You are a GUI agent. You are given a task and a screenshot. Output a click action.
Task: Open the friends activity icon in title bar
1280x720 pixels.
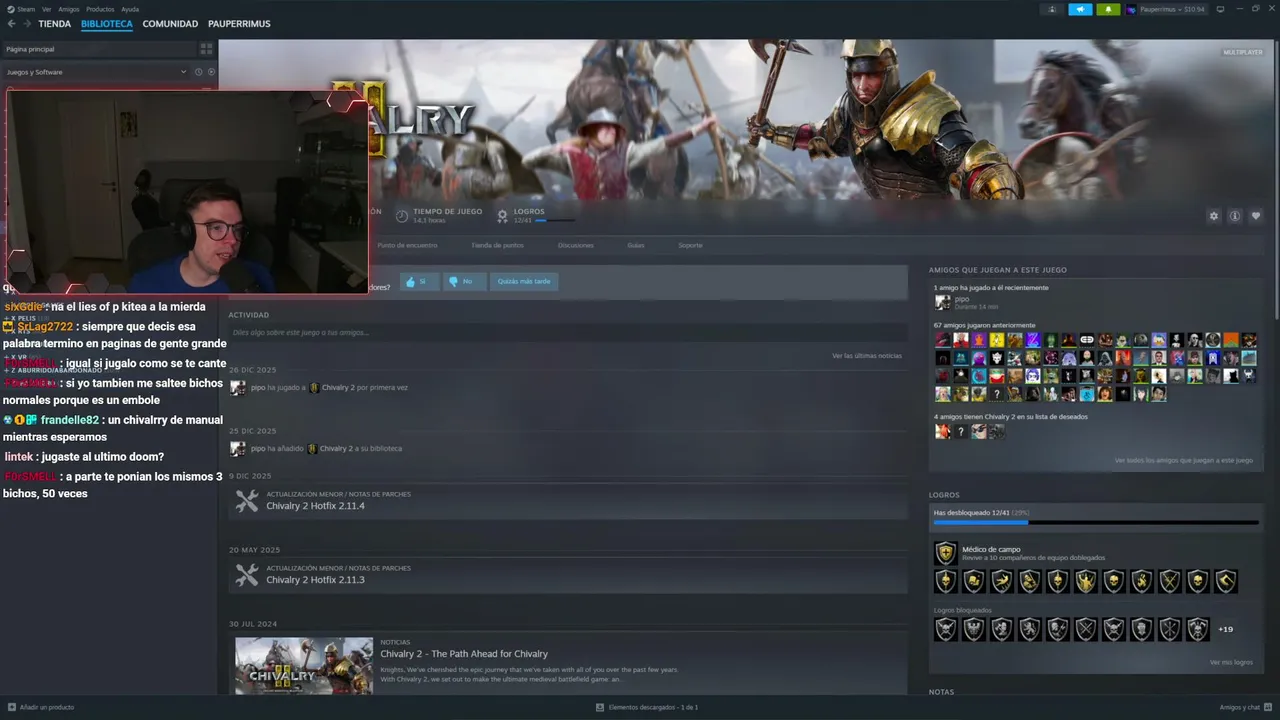1052,9
